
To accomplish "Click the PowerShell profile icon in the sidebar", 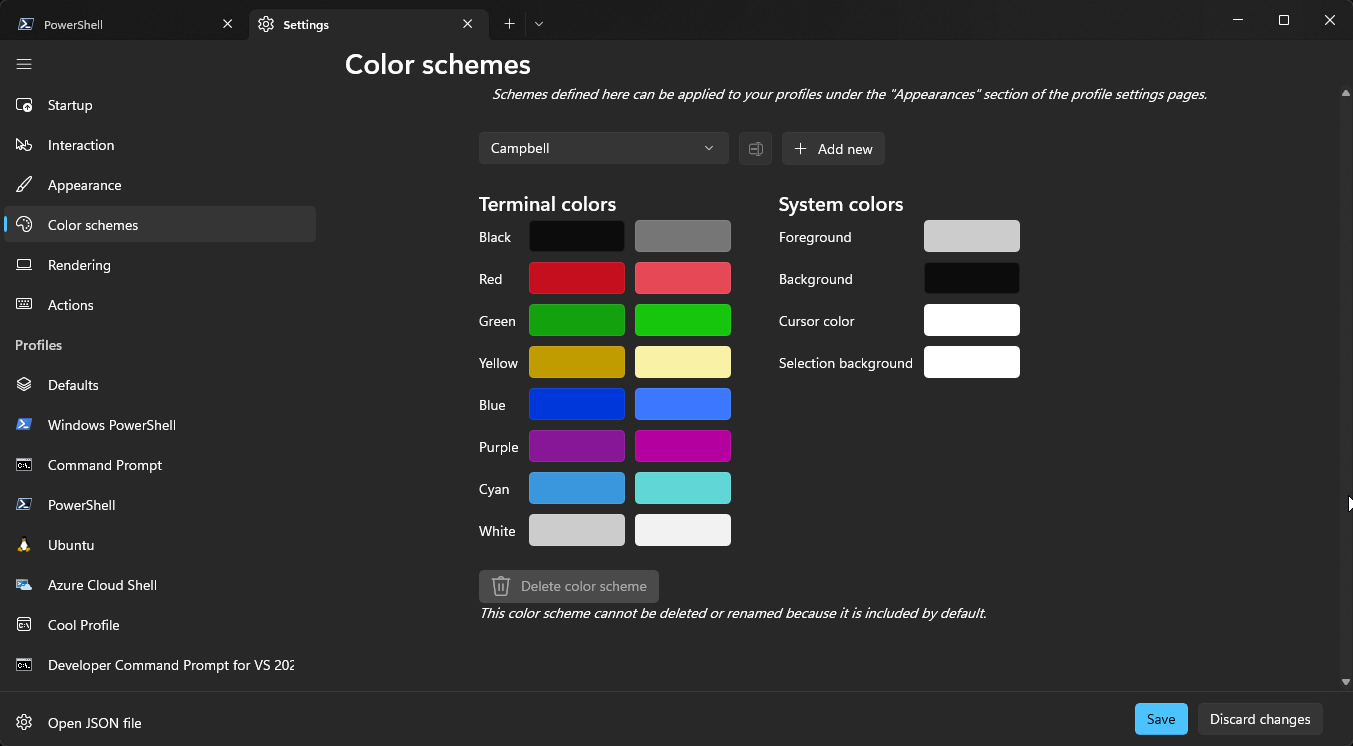I will (x=25, y=505).
